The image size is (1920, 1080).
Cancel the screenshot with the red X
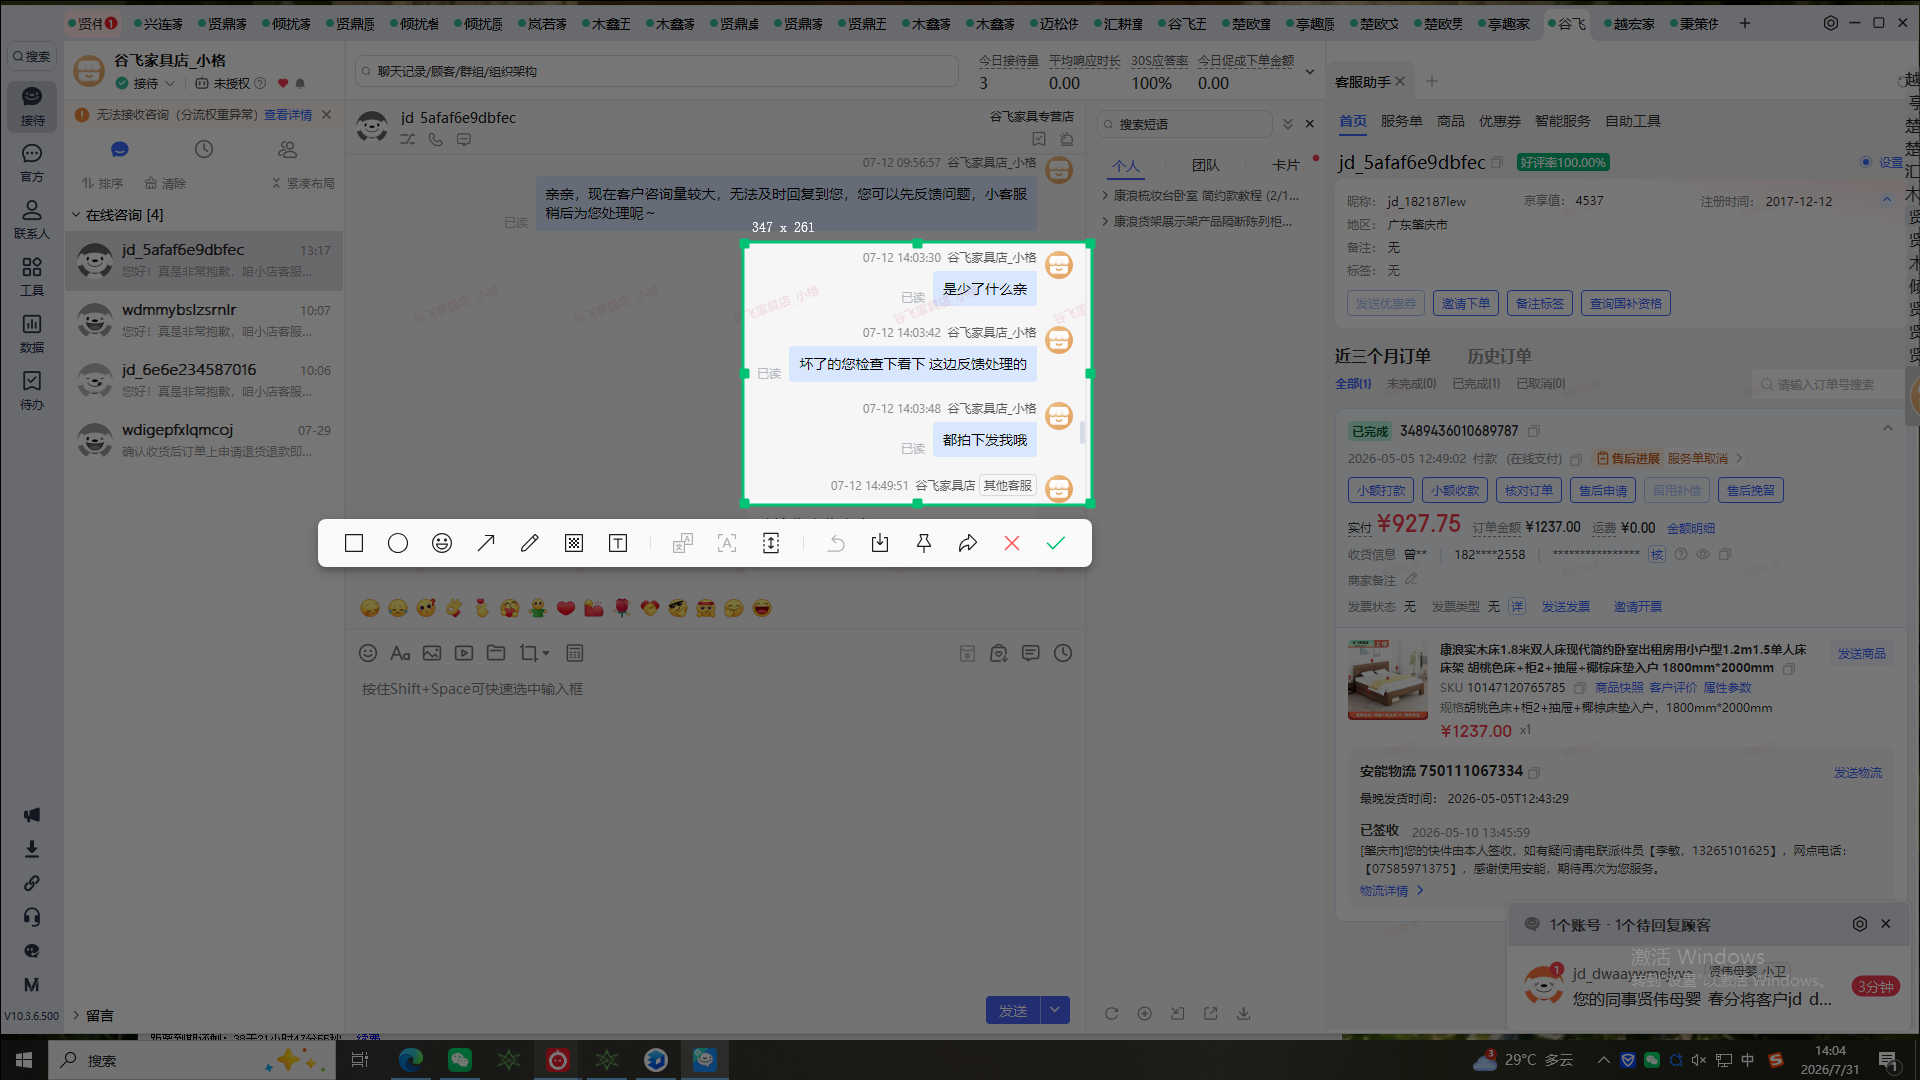[1012, 543]
